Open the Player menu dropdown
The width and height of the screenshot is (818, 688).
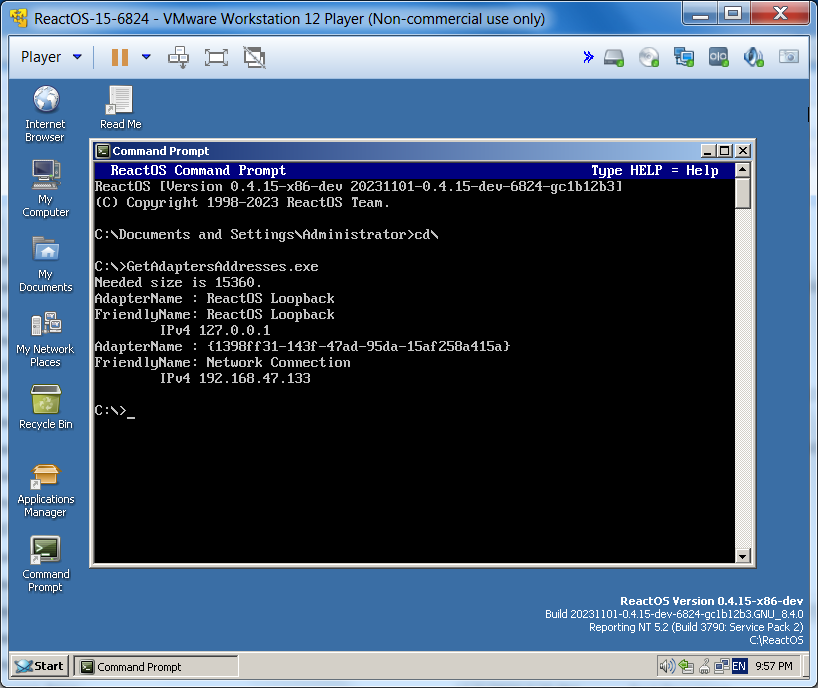[51, 57]
